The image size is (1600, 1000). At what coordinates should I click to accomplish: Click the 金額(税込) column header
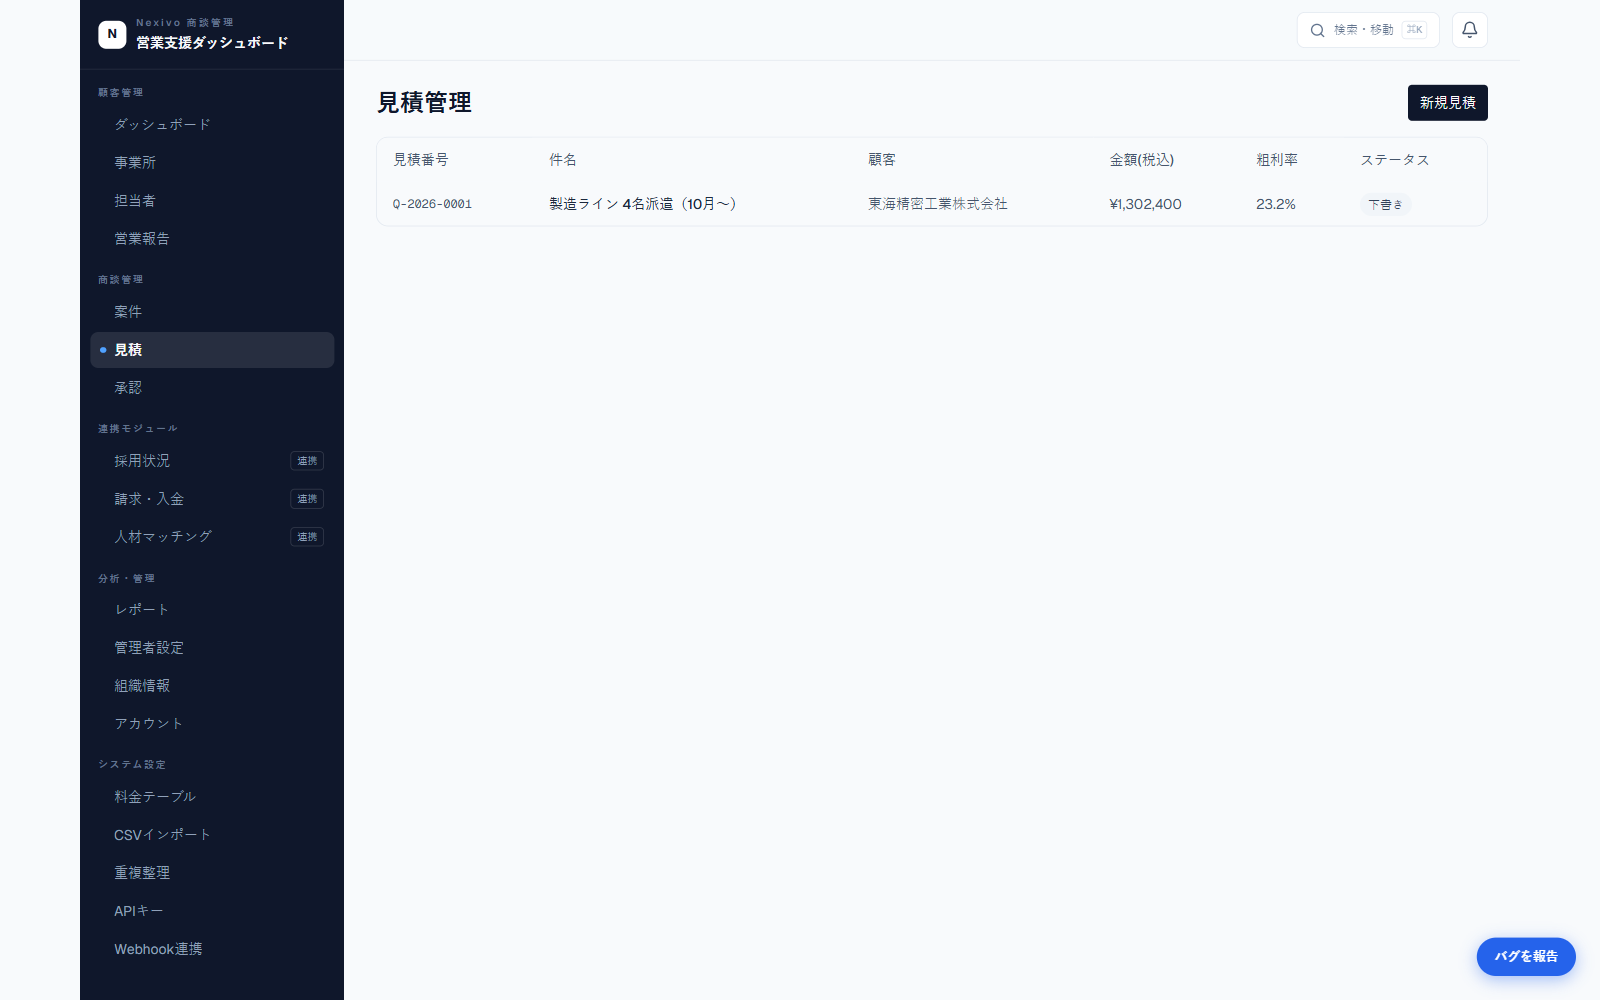coord(1142,160)
